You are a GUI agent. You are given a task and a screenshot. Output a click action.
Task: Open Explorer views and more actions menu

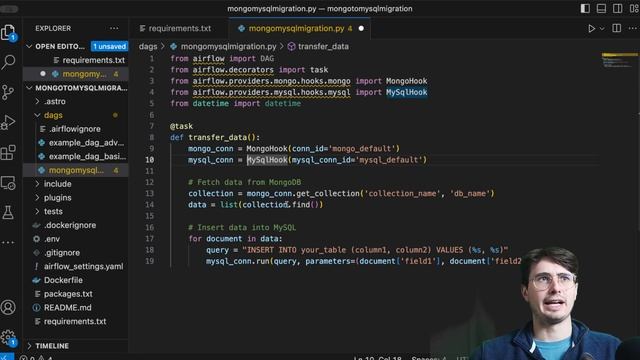[114, 28]
